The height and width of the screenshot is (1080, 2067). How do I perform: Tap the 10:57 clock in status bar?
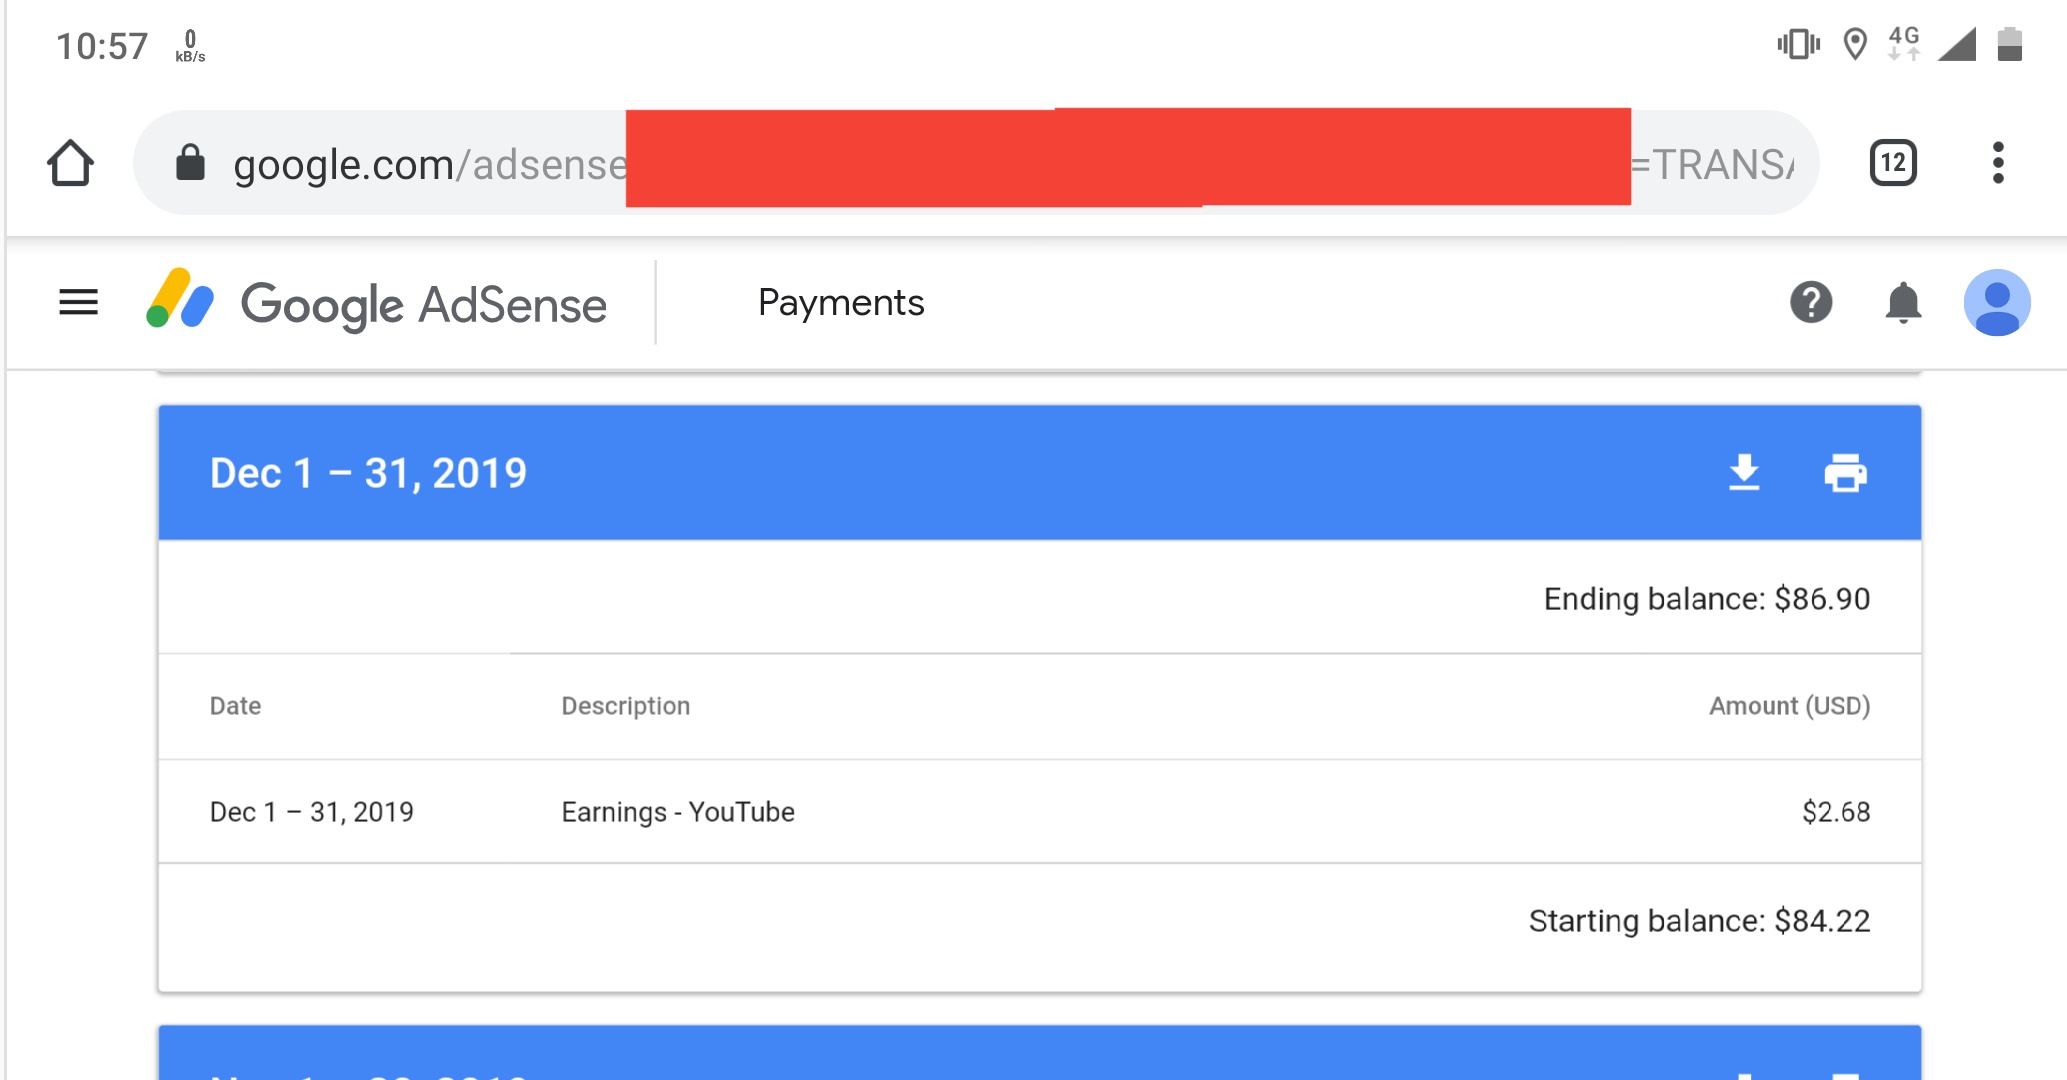(x=102, y=46)
